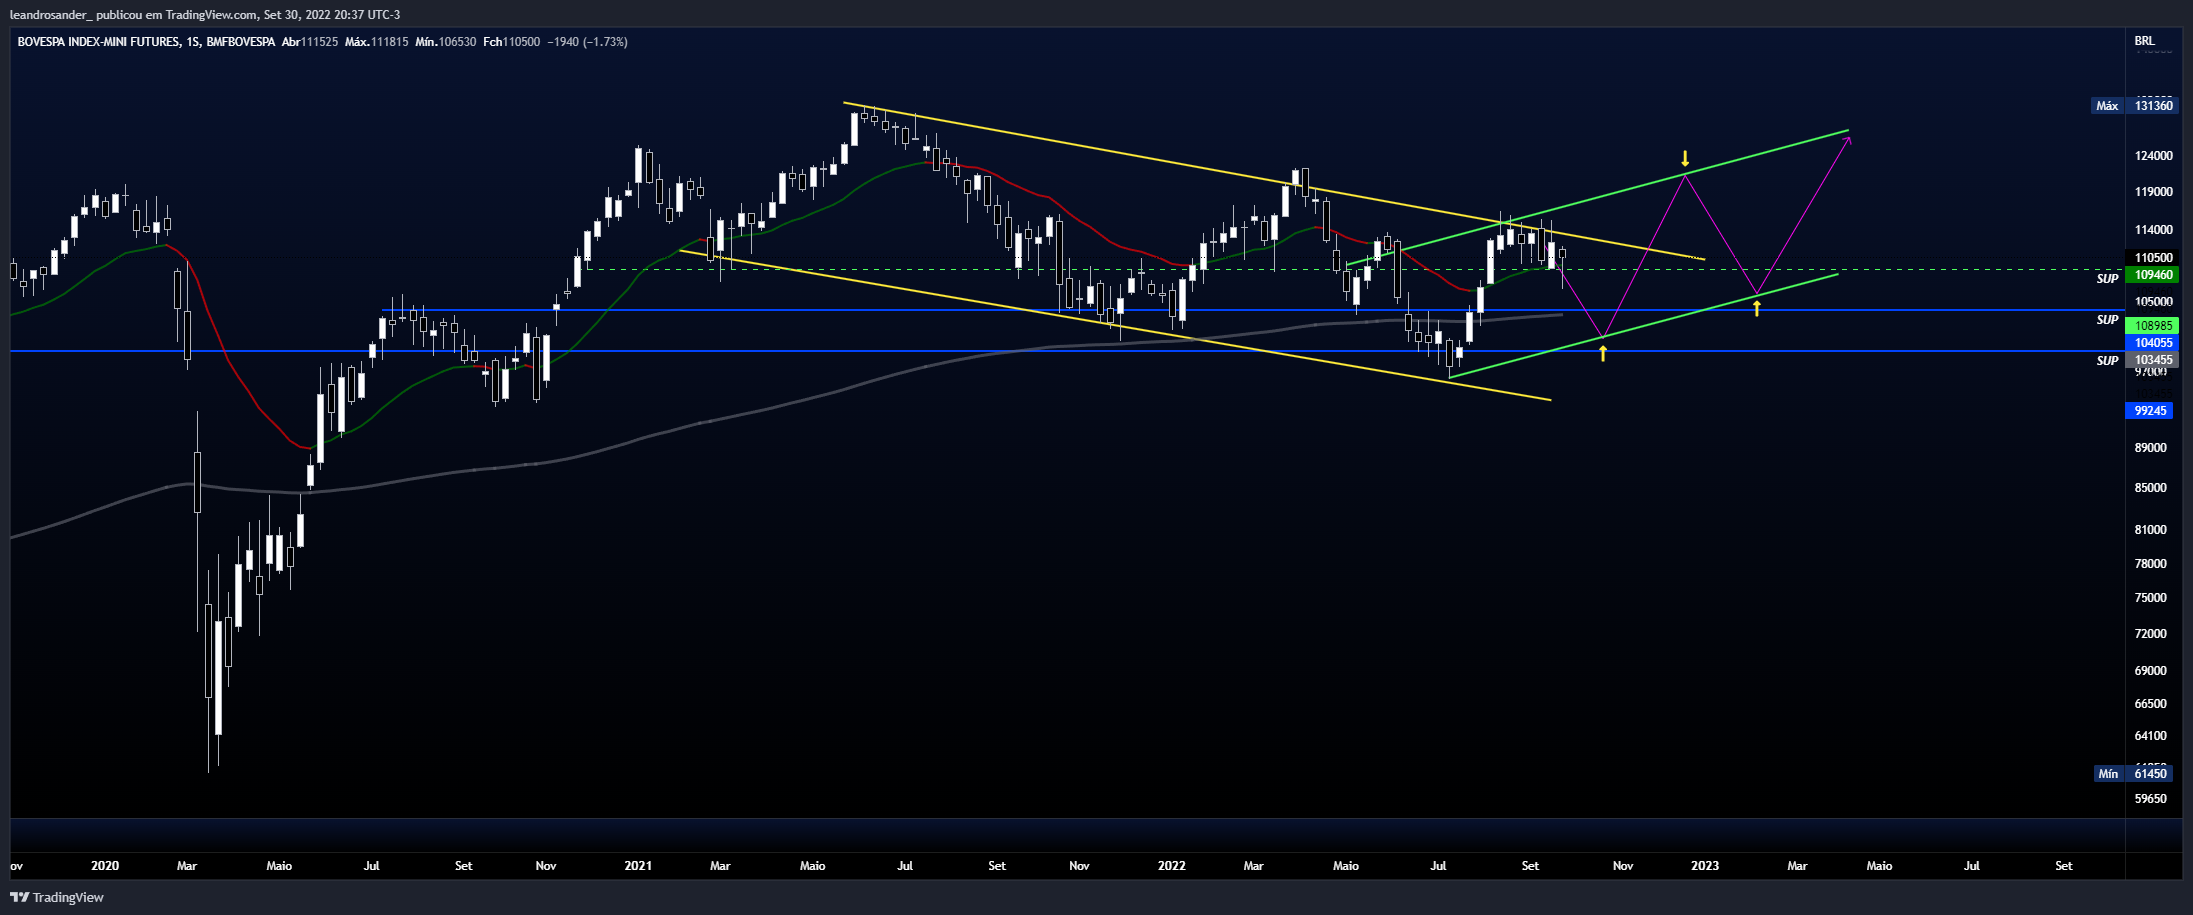The image size is (2193, 915).
Task: Click the SUP label beside 103455
Action: (2107, 361)
